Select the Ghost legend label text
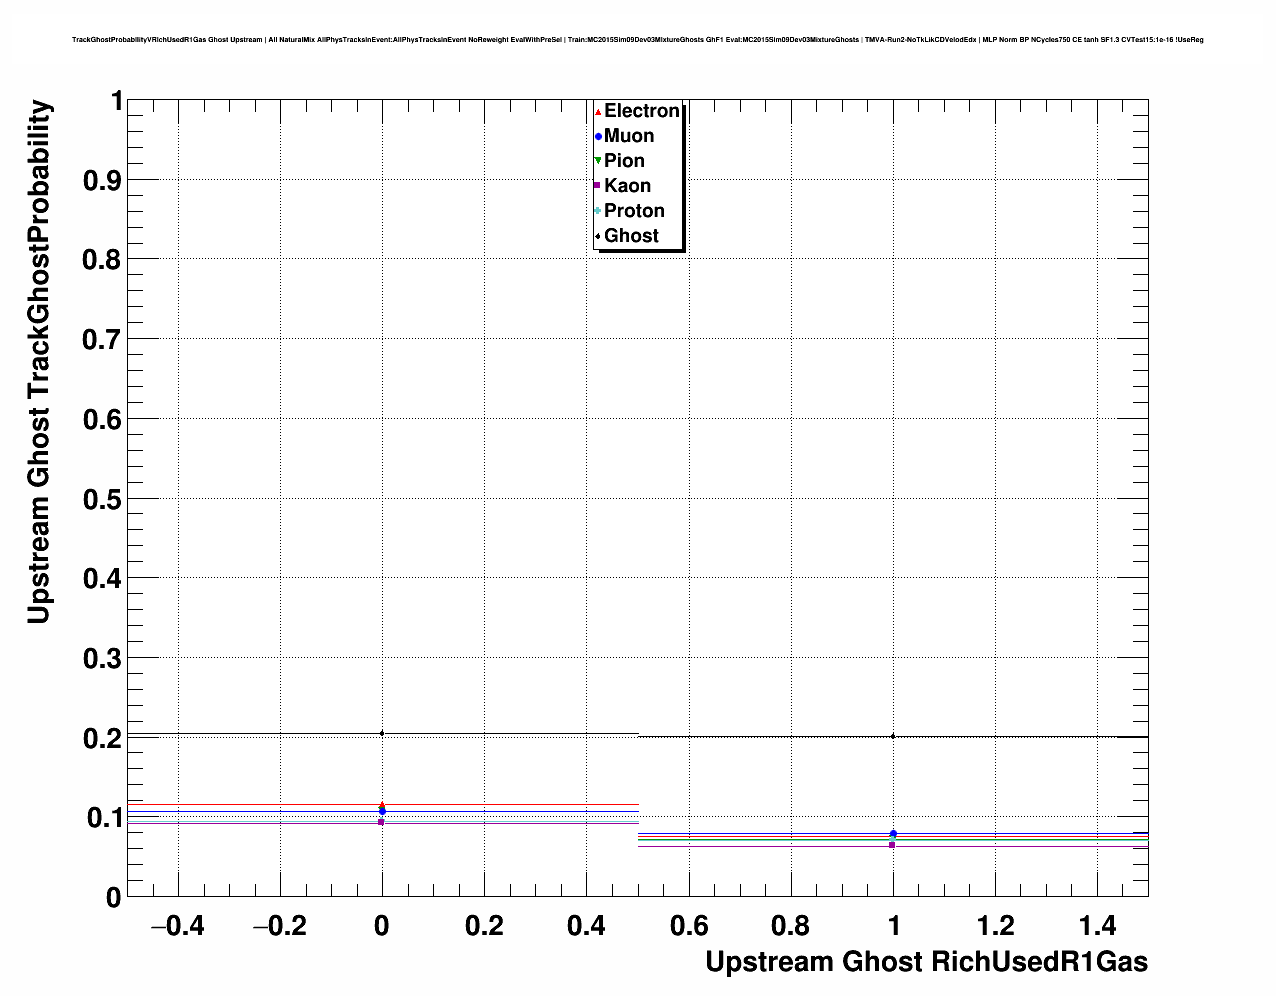The width and height of the screenshot is (1276, 996). coord(631,236)
